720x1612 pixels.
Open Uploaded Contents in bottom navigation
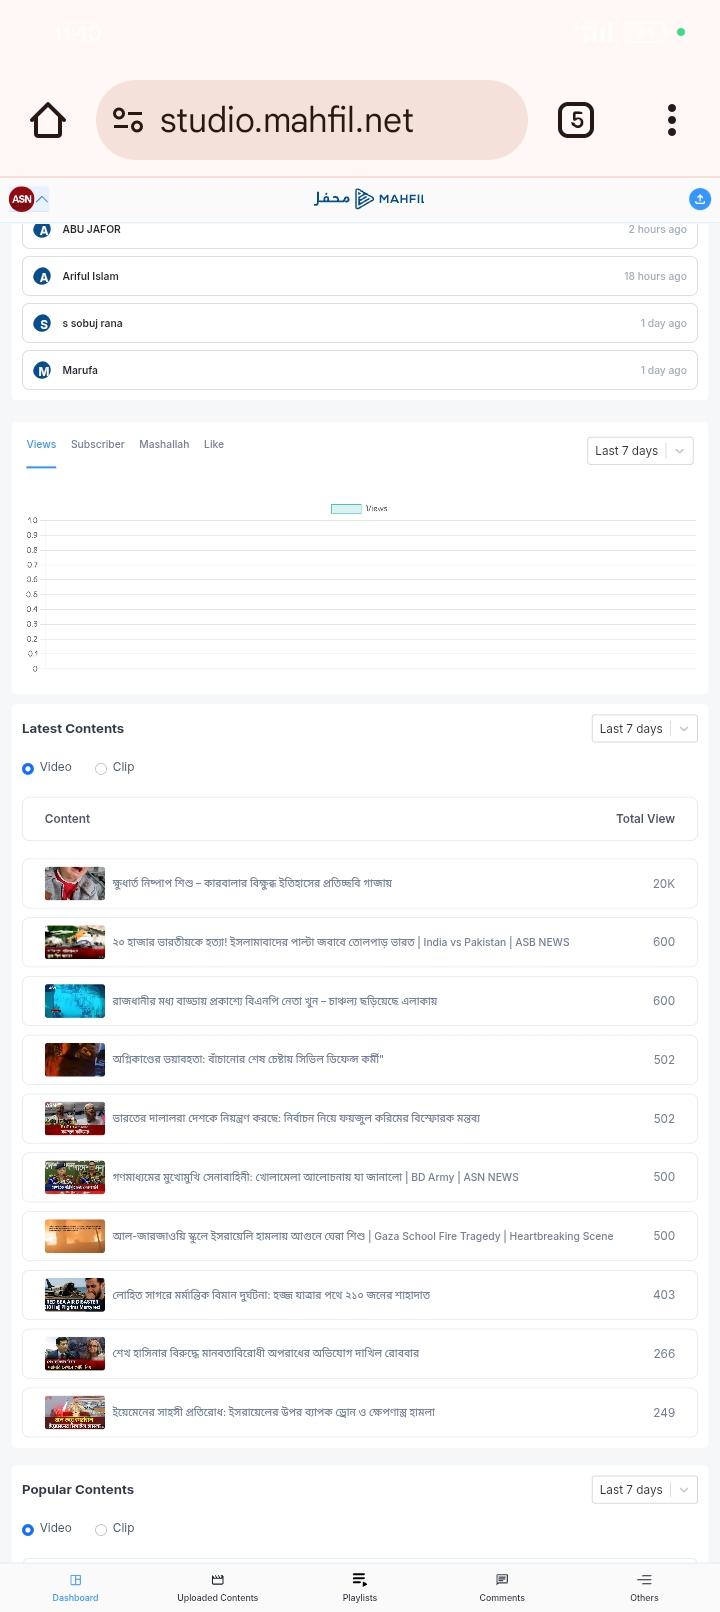click(x=217, y=1587)
